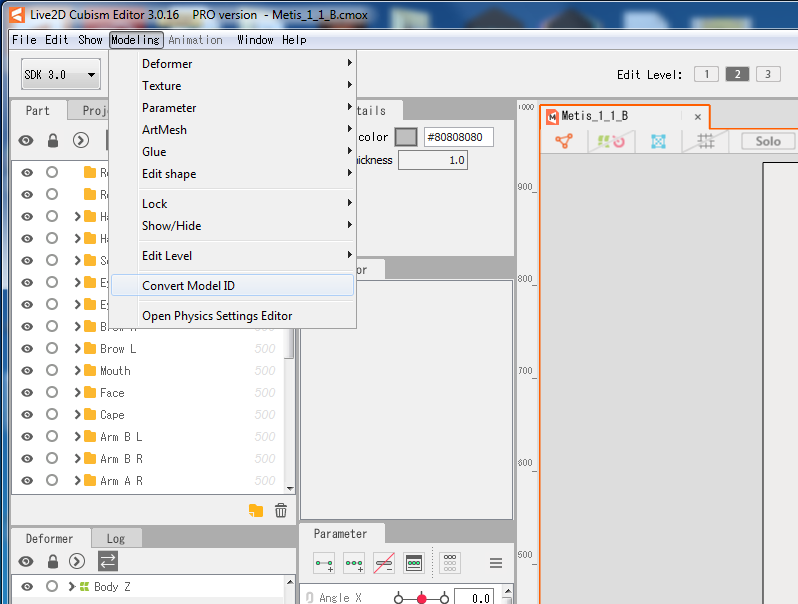Click the Angle X parameter link icon
This screenshot has height=604, width=798.
coord(310,597)
